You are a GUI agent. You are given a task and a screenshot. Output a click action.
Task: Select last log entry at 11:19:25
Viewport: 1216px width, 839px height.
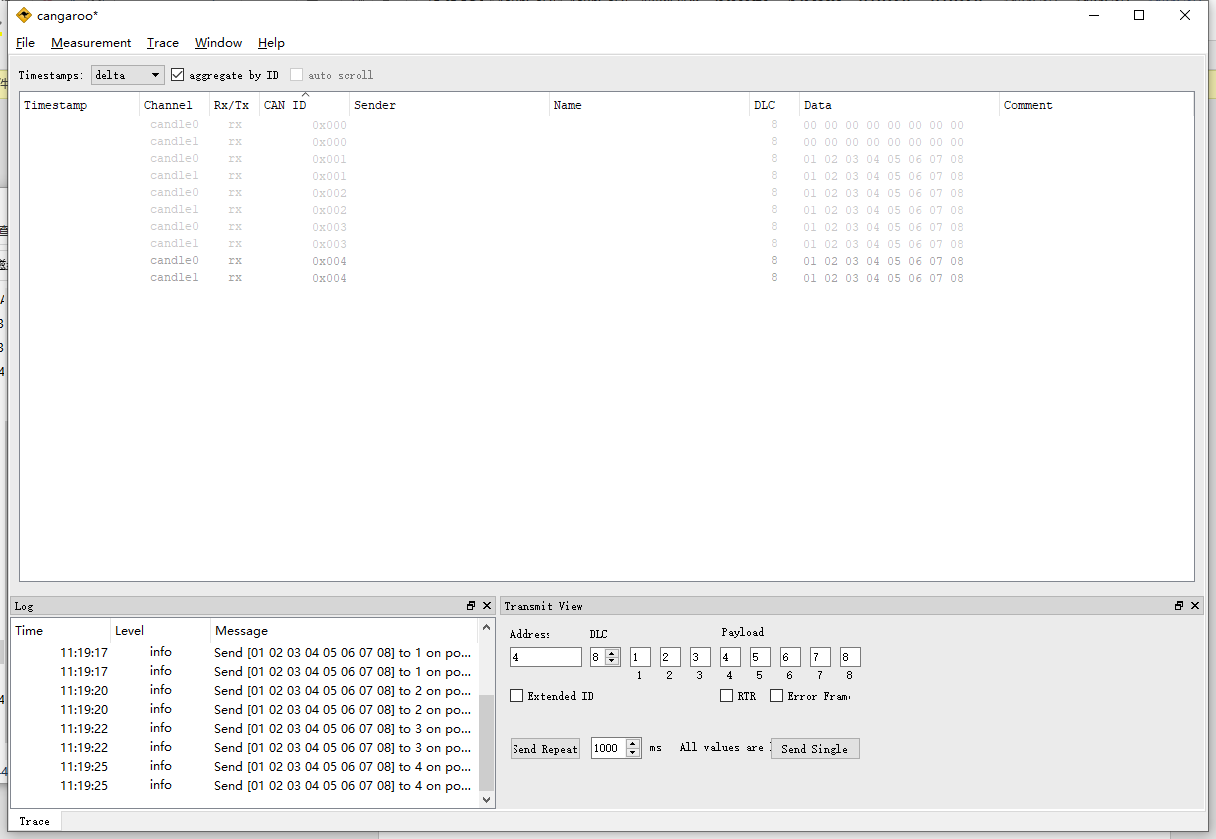tap(245, 786)
